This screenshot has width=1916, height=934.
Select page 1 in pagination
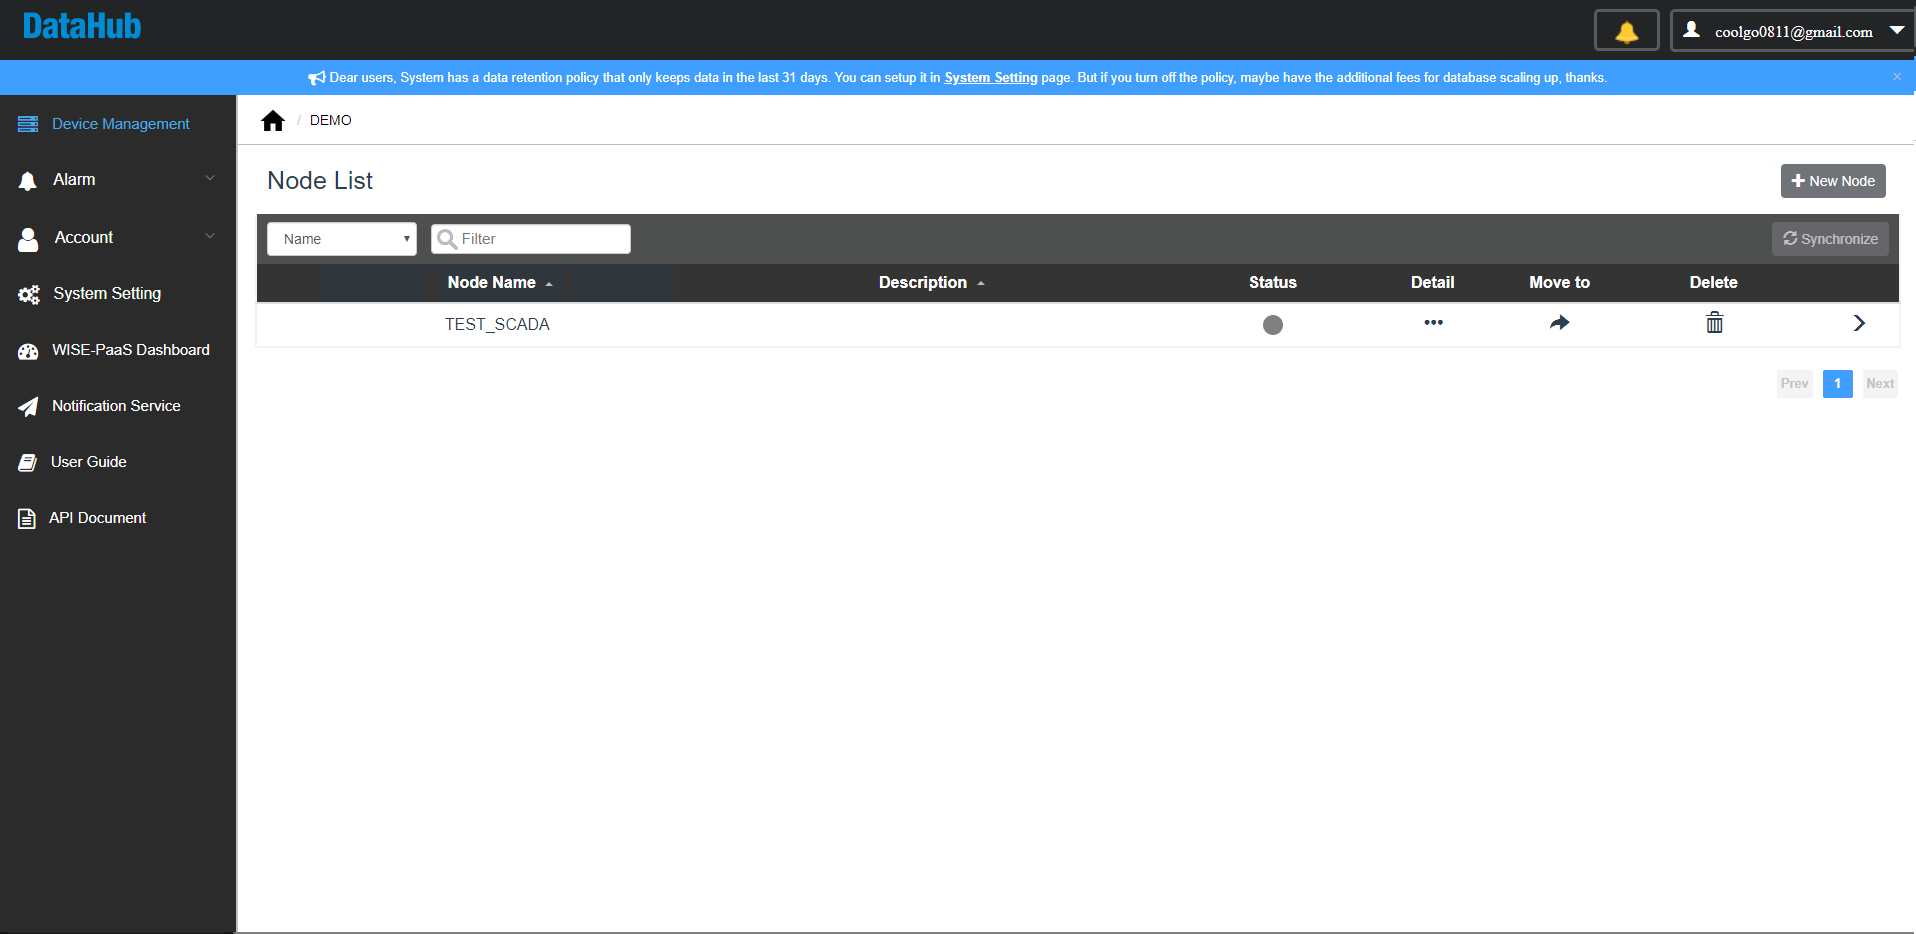[x=1837, y=384]
